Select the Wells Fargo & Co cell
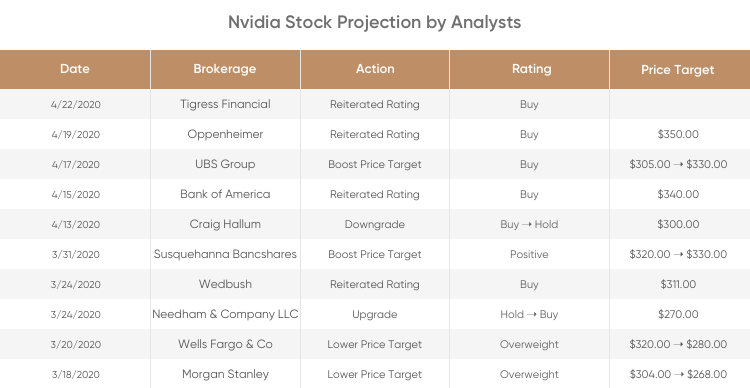 coord(225,344)
